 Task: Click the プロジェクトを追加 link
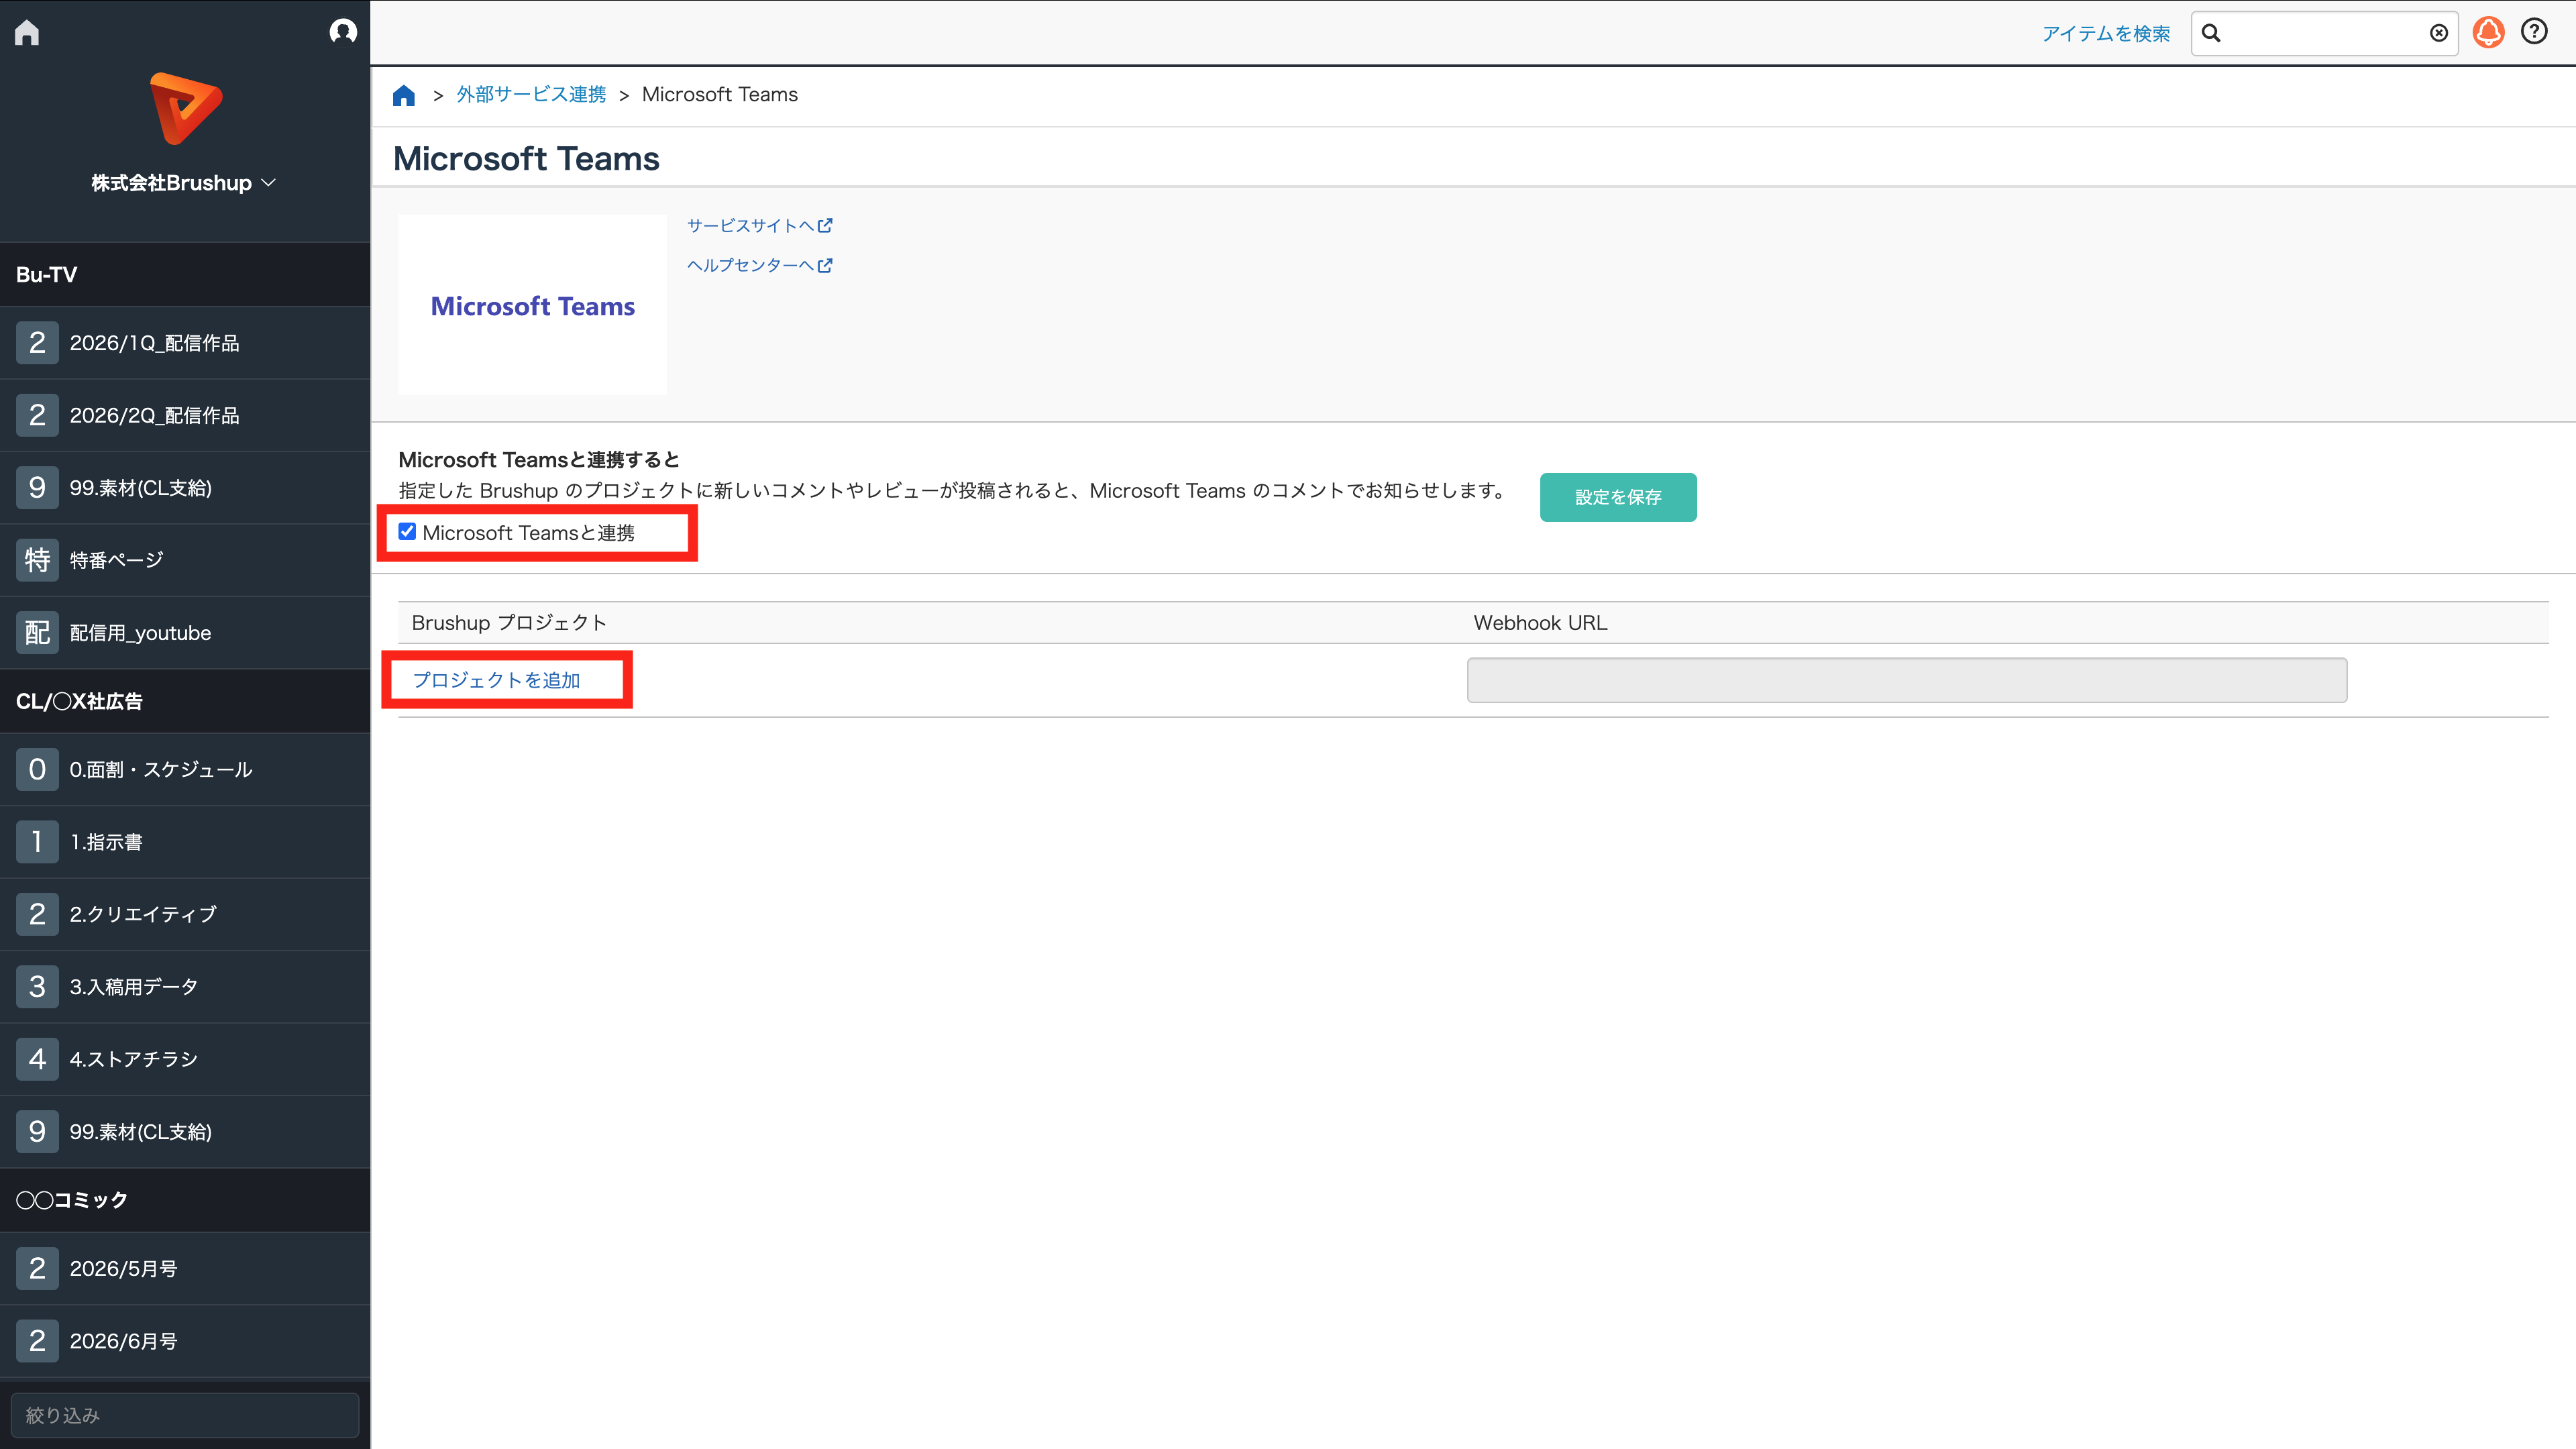496,680
